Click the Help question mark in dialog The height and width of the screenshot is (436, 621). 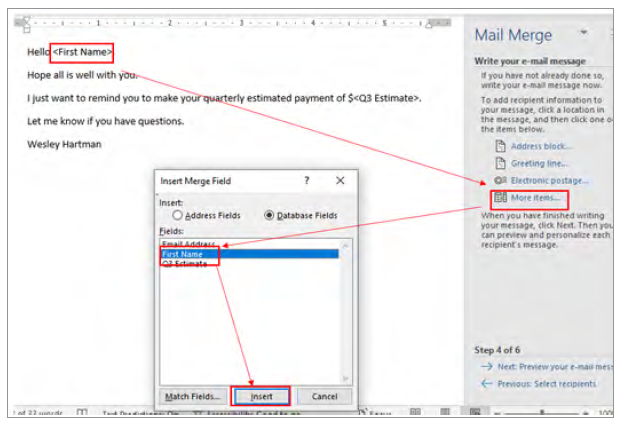pyautogui.click(x=306, y=181)
